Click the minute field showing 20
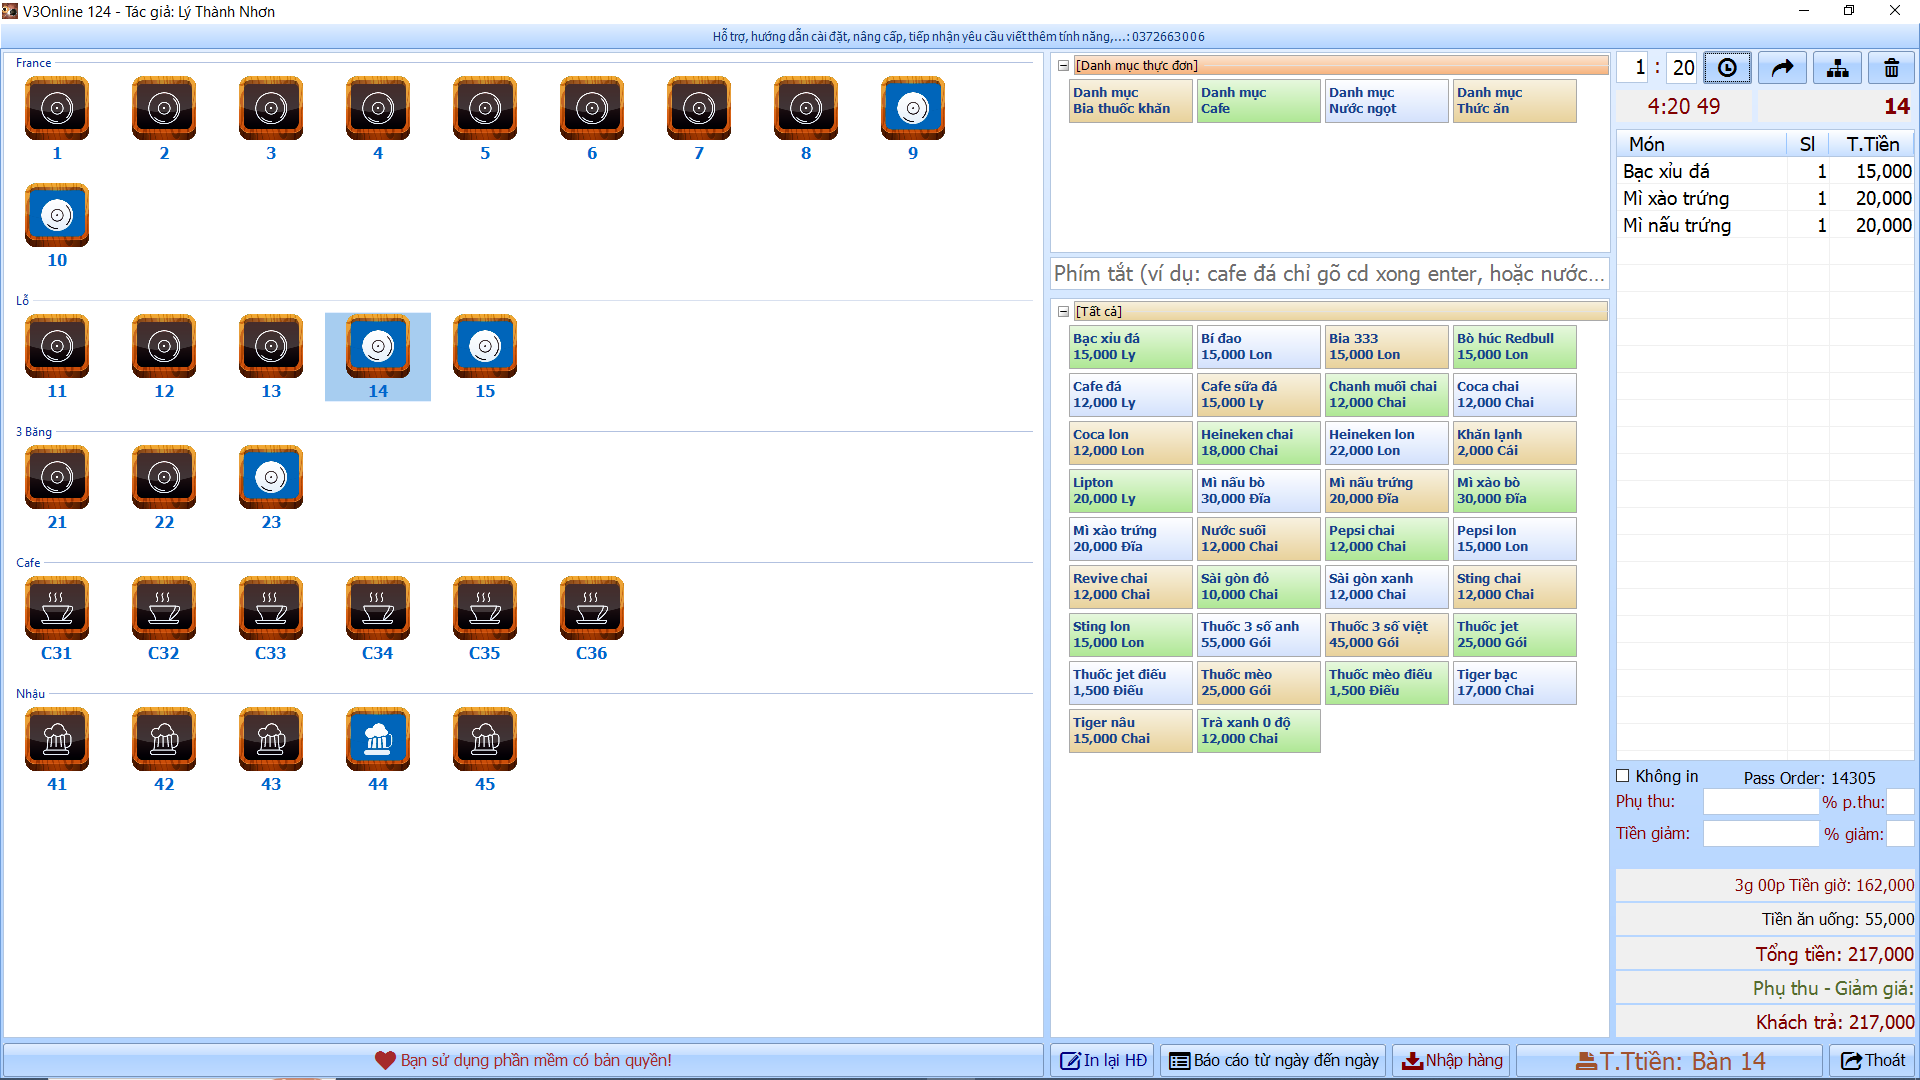1920x1080 pixels. (1683, 68)
